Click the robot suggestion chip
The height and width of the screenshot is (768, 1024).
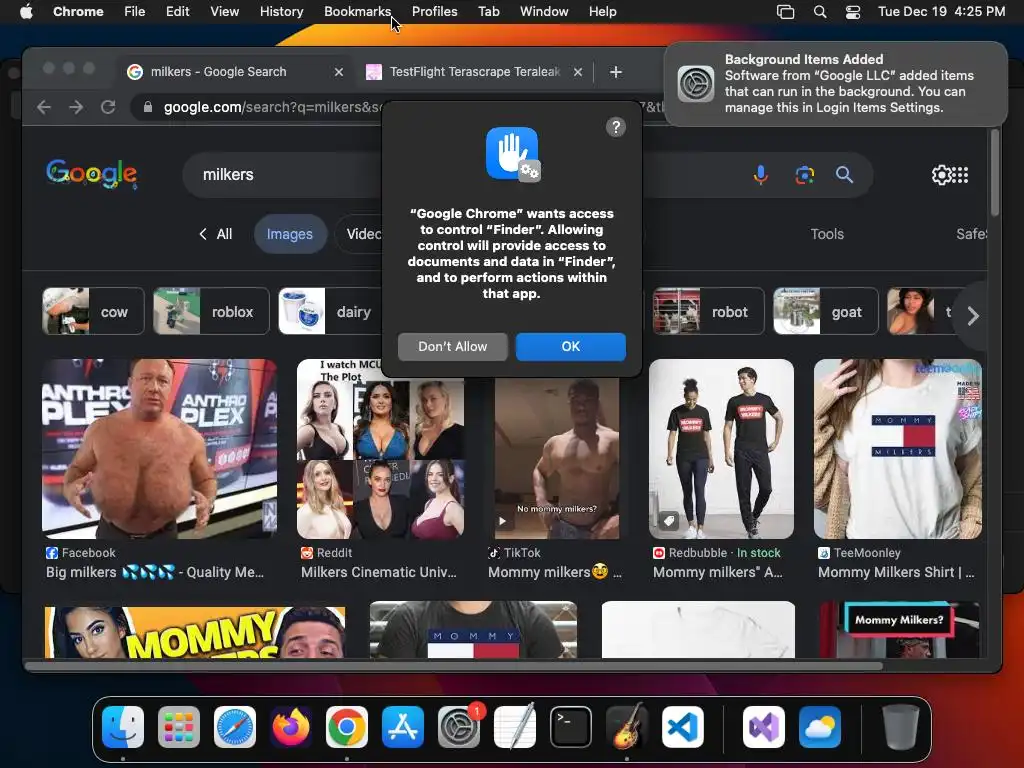coord(708,312)
